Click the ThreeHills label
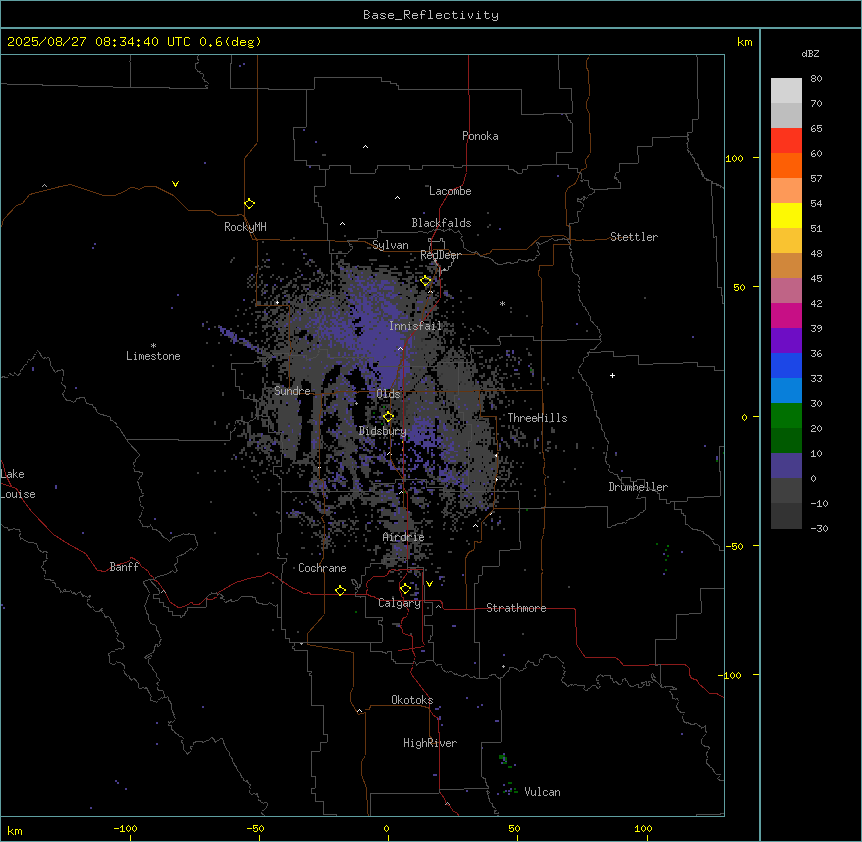The height and width of the screenshot is (842, 862). 537,418
